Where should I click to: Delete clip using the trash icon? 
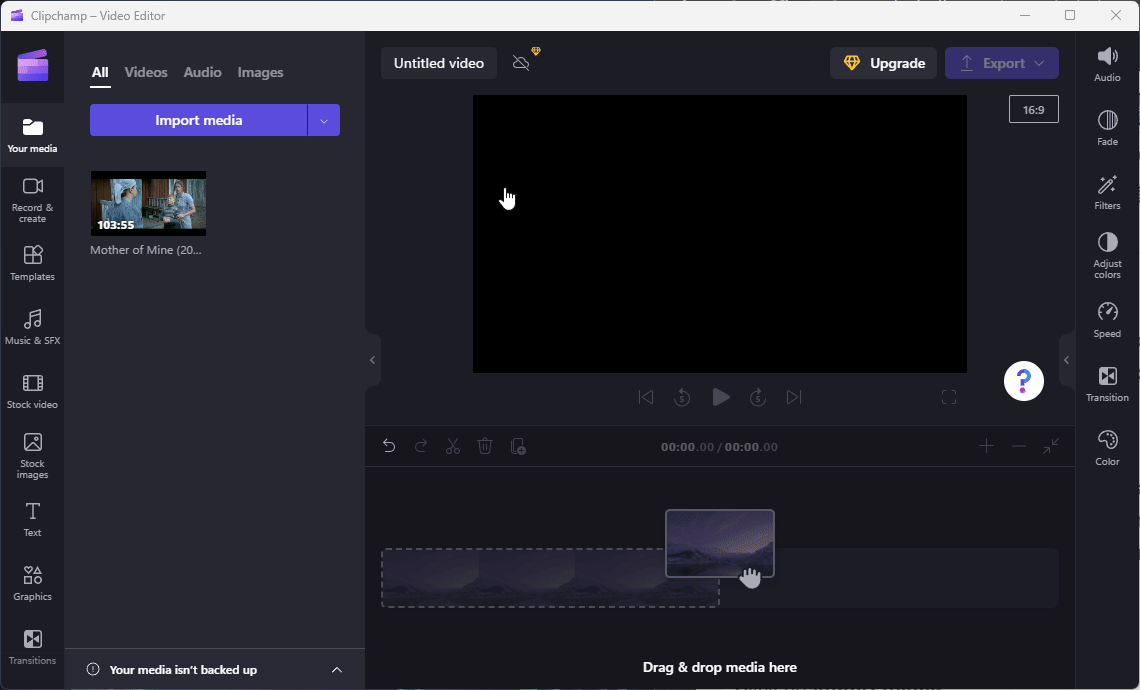(x=485, y=446)
